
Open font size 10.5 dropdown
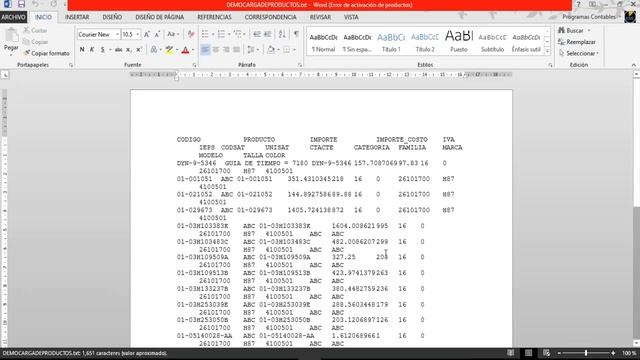pos(138,35)
